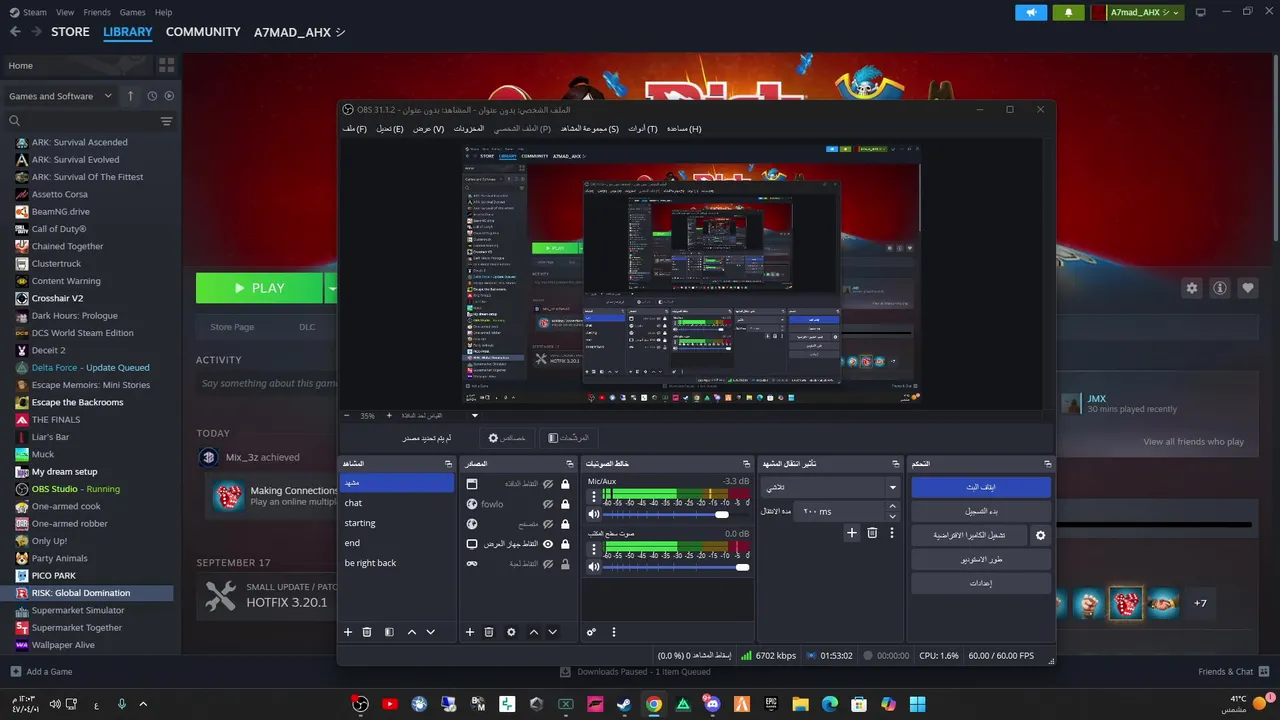The width and height of the screenshot is (1280, 720).
Task: Remove transition with trash icon in Transitions panel
Action: 872,533
